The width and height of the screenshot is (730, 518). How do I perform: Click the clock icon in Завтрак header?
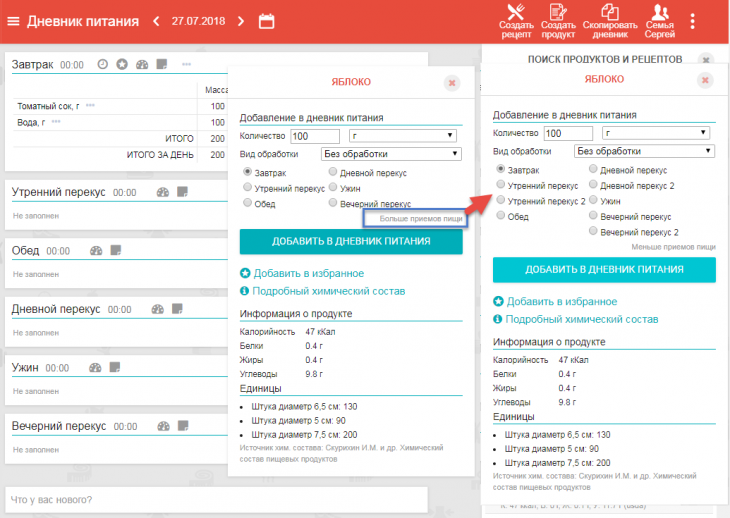point(102,64)
